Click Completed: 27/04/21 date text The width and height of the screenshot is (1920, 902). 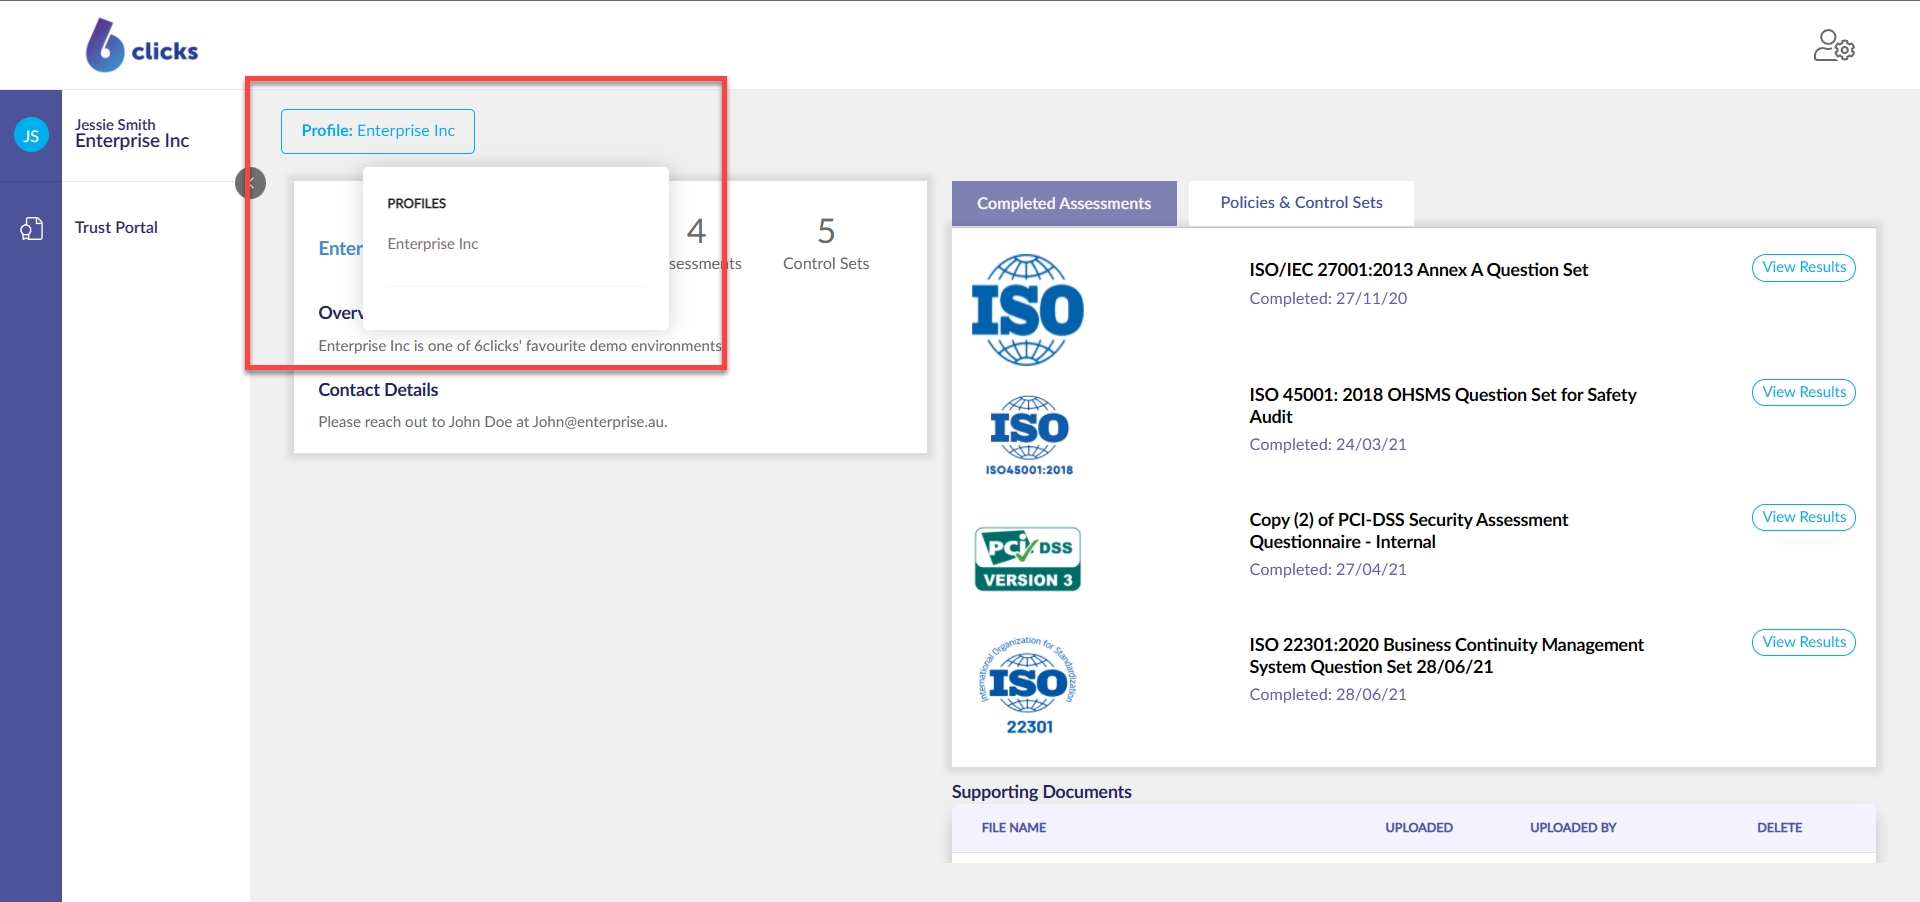click(1328, 569)
